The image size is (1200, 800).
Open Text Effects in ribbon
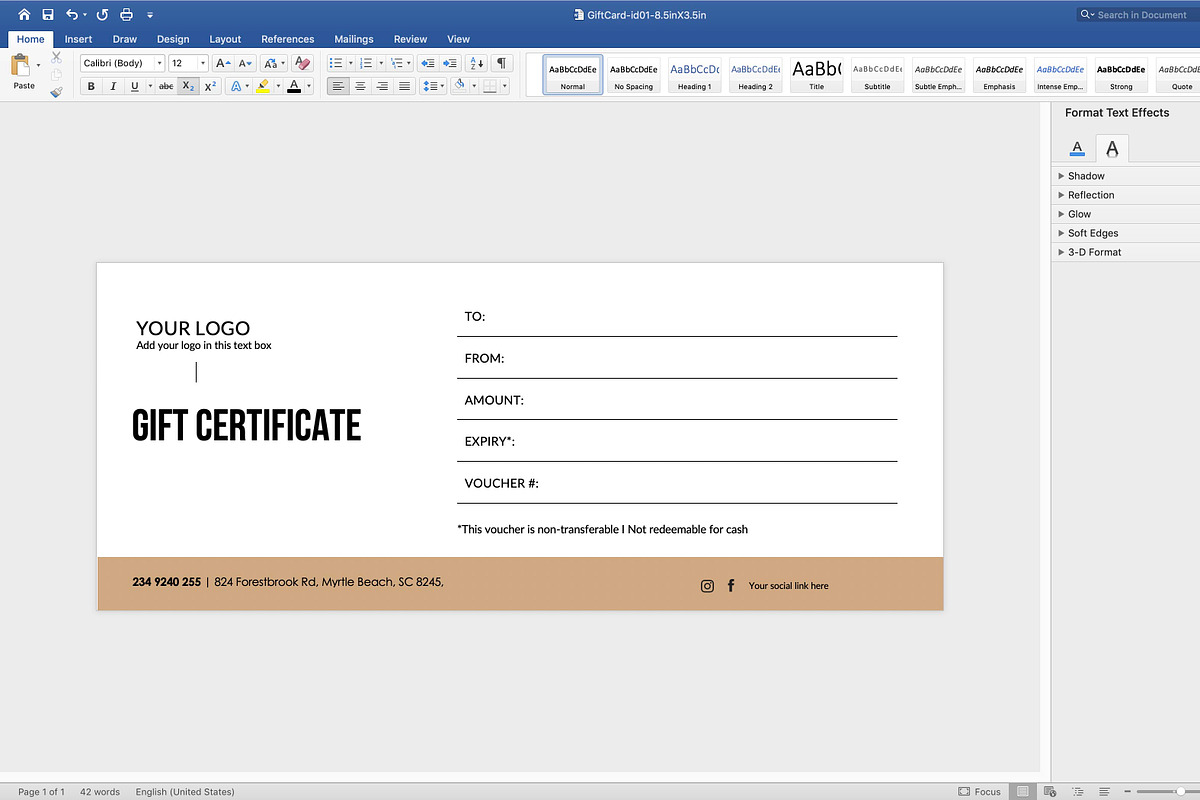tap(236, 87)
